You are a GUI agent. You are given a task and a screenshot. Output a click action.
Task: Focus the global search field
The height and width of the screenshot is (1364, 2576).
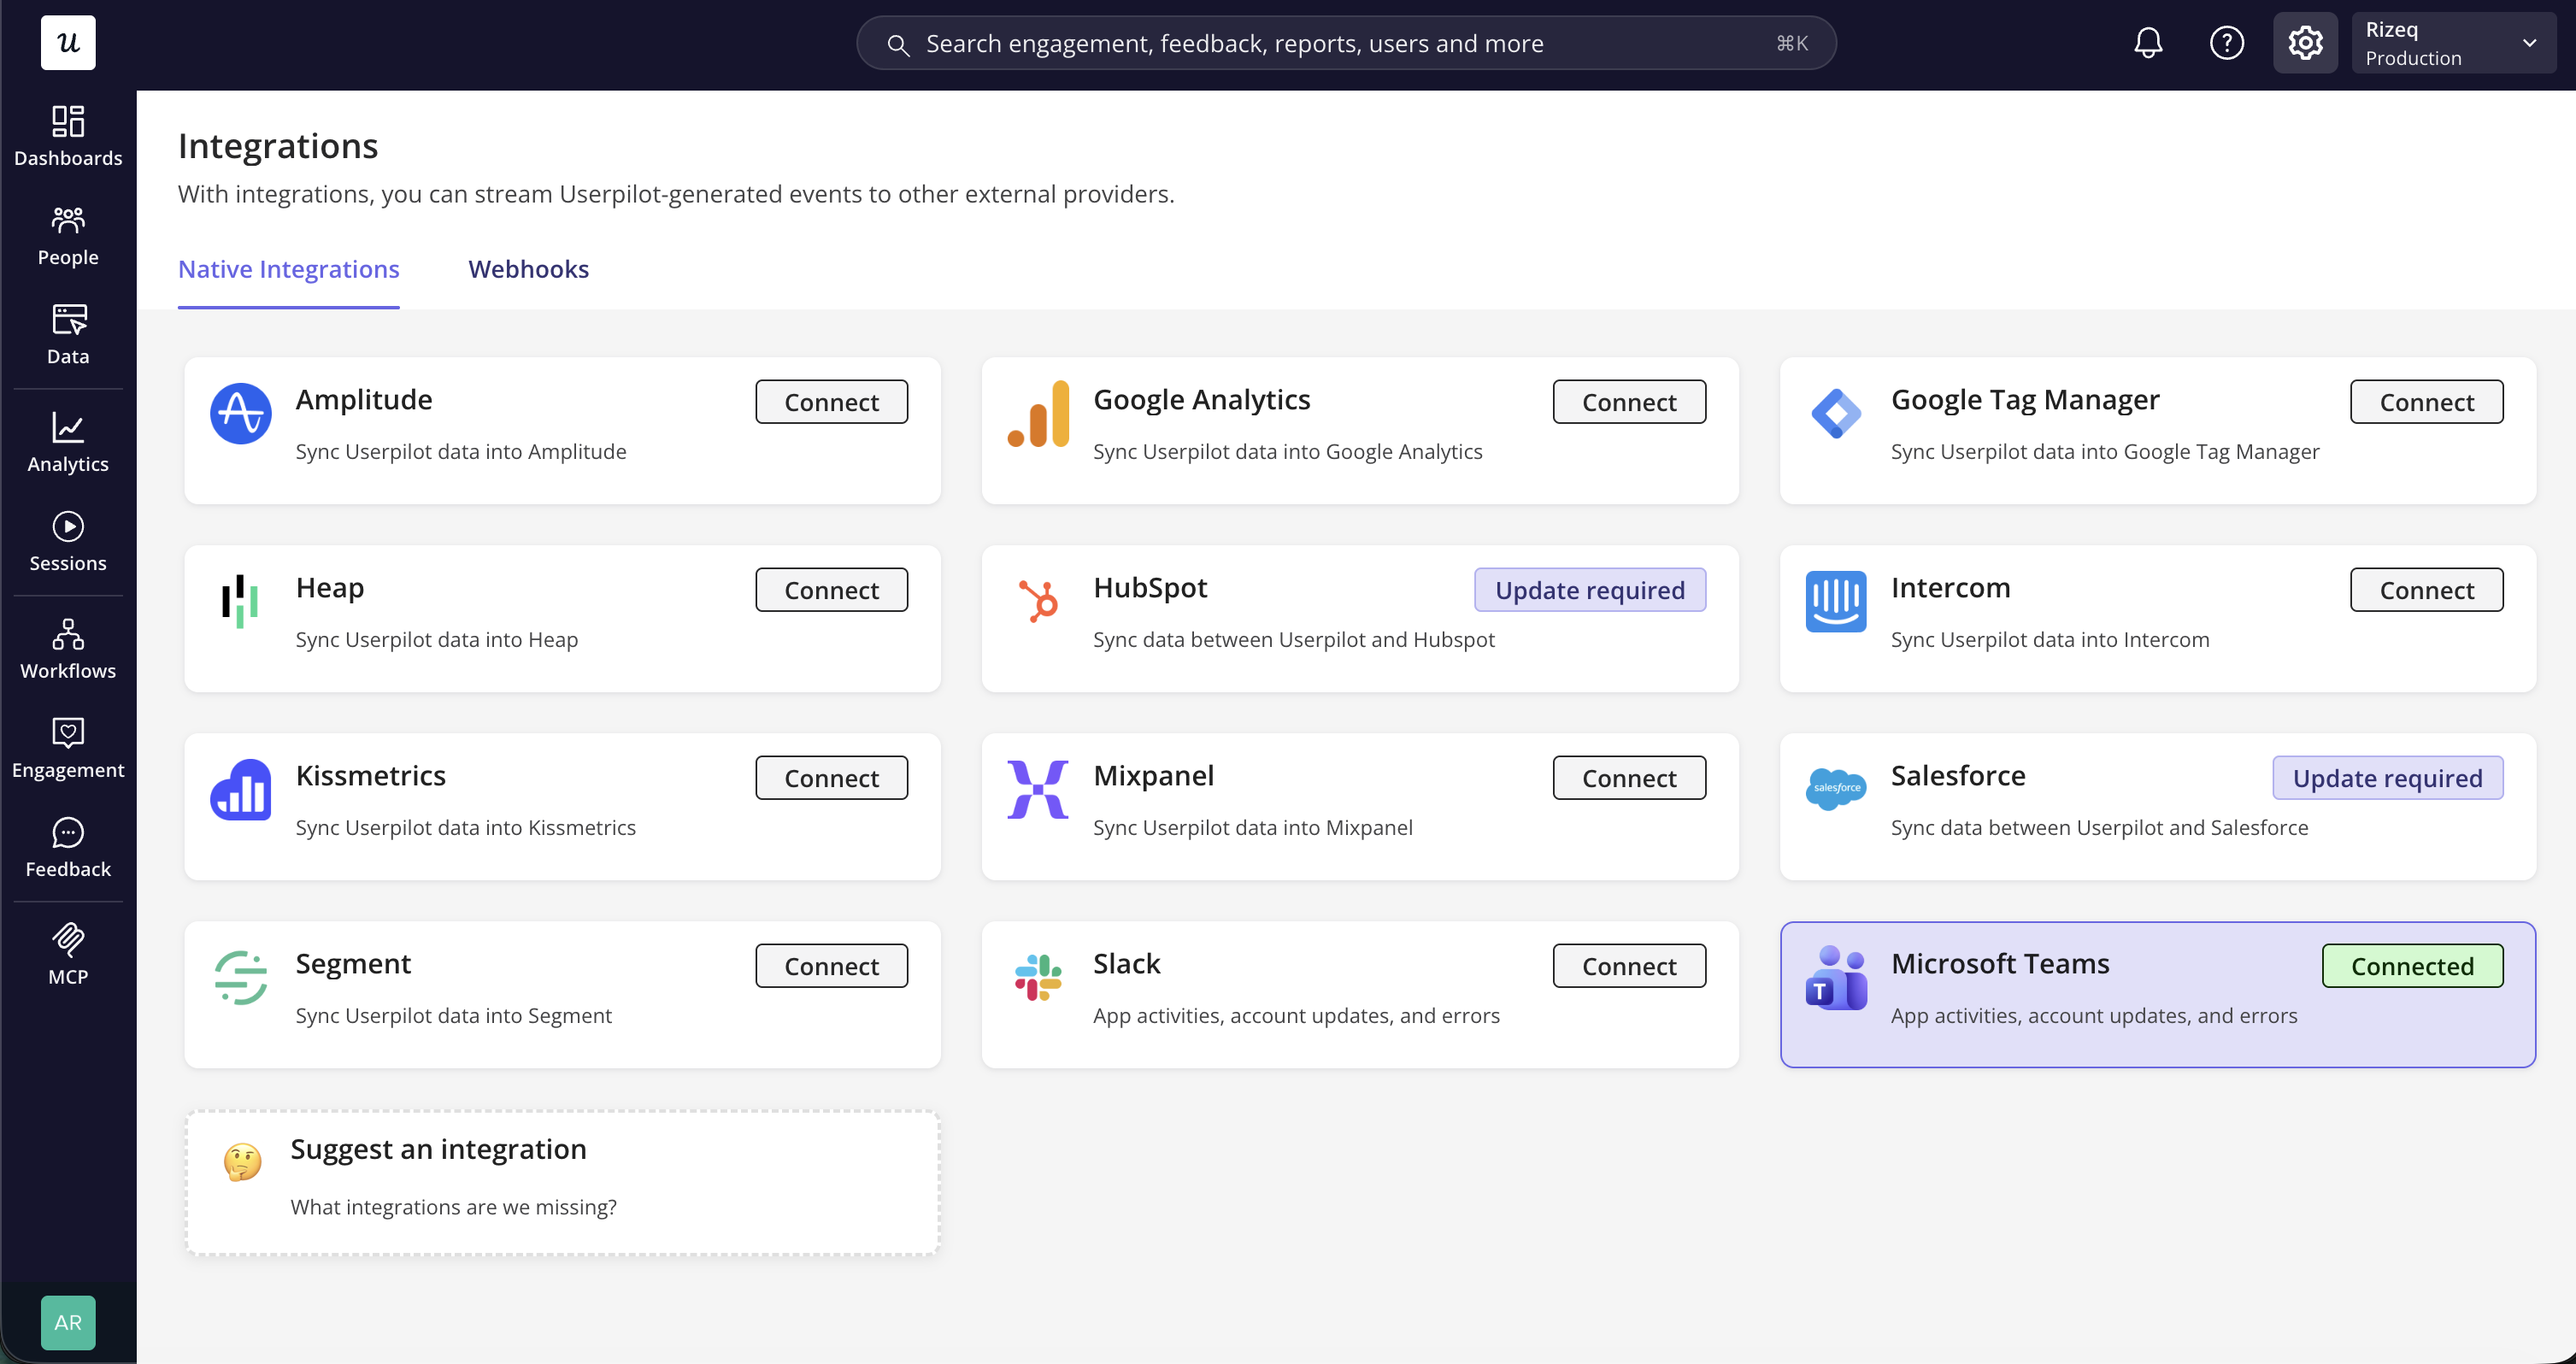pyautogui.click(x=1346, y=43)
